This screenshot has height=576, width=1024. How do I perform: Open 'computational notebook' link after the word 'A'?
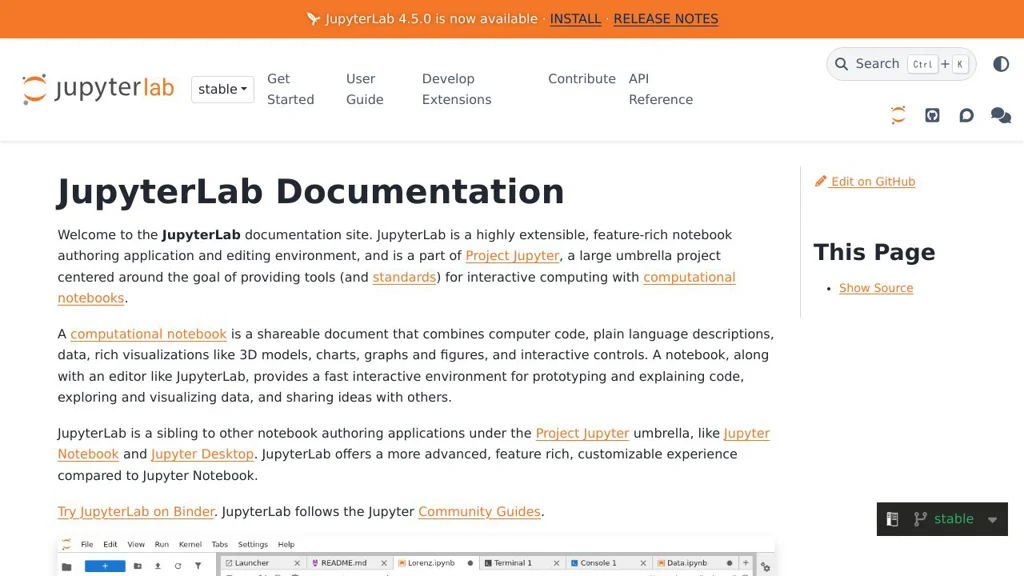(148, 334)
